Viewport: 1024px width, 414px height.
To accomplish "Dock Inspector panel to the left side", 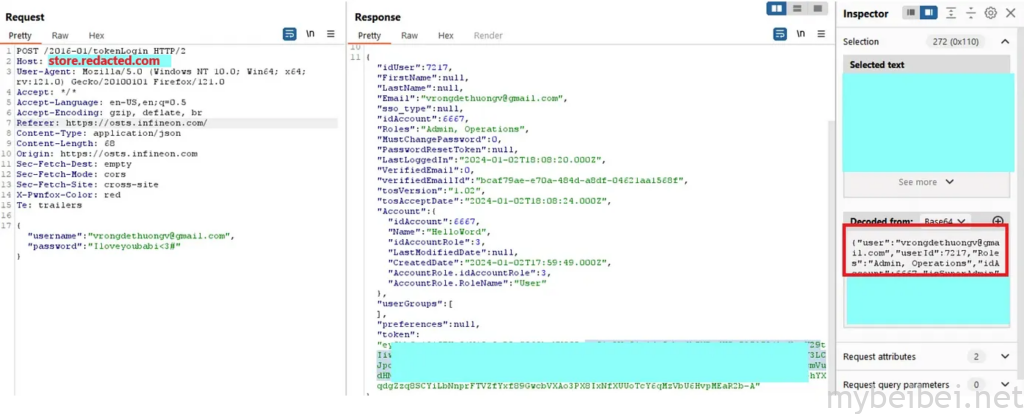I will click(x=911, y=13).
